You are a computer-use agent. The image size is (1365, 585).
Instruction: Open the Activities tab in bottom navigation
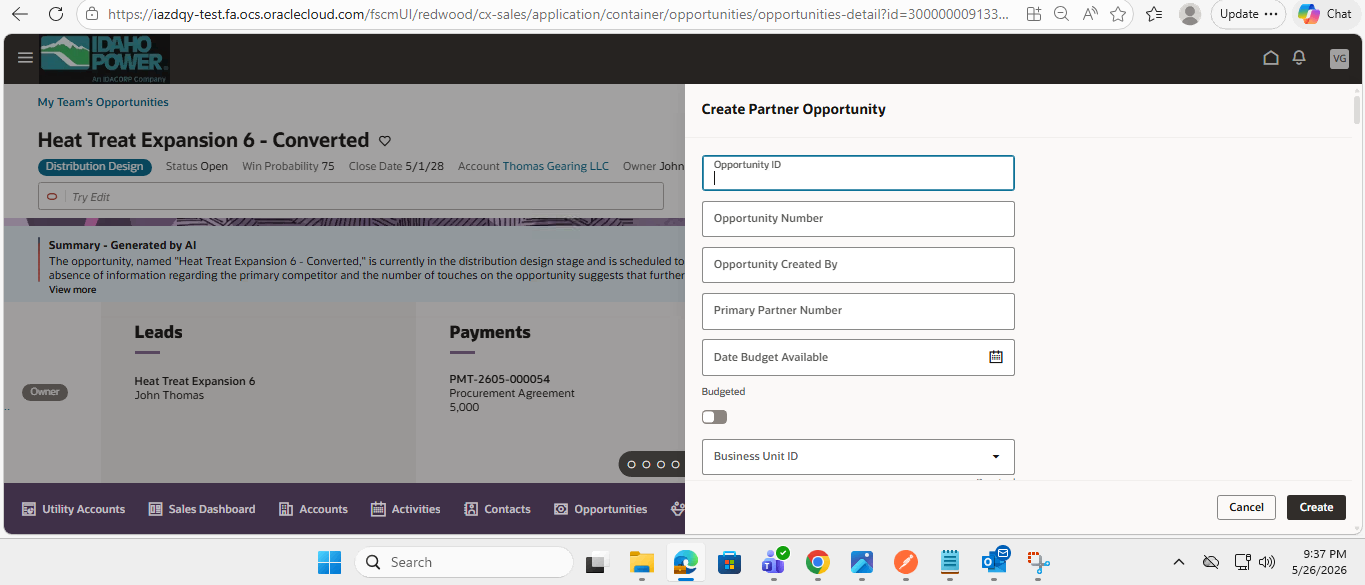click(x=405, y=509)
